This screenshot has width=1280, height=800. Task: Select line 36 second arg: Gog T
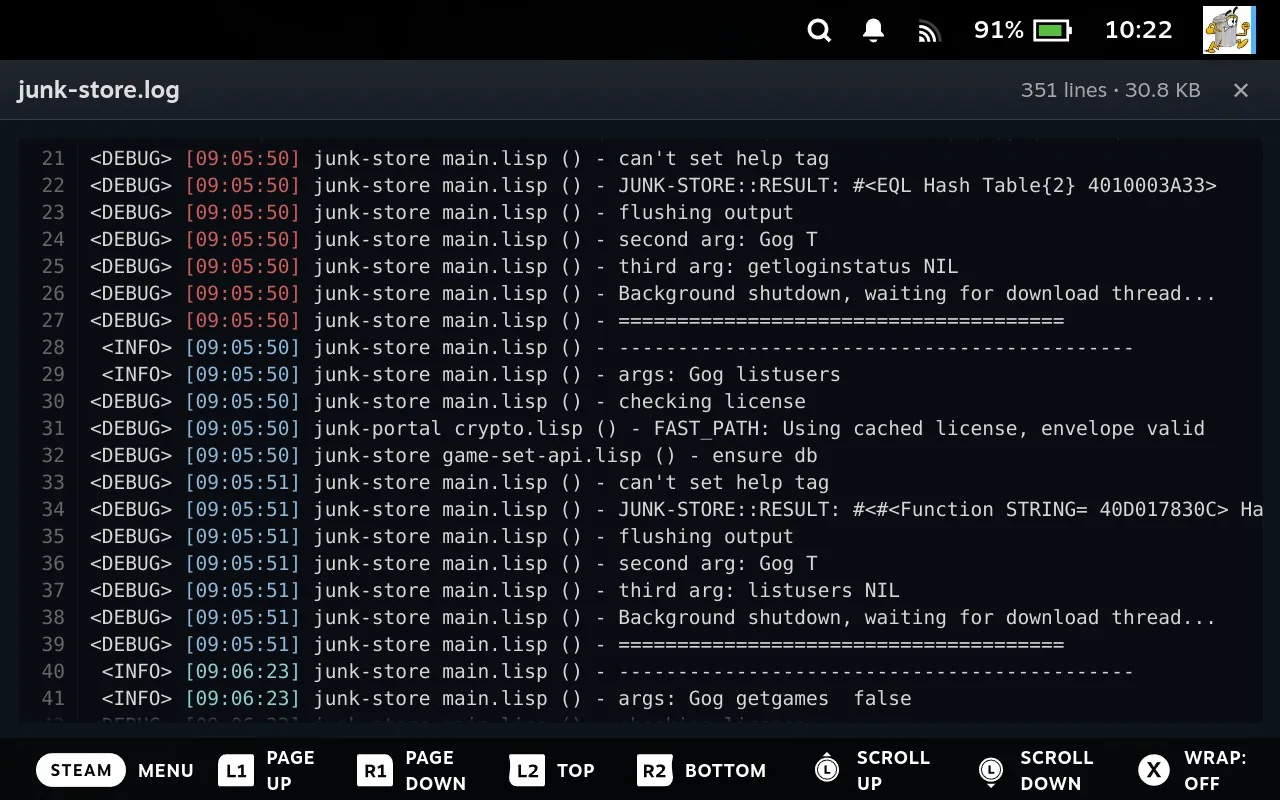point(640,563)
